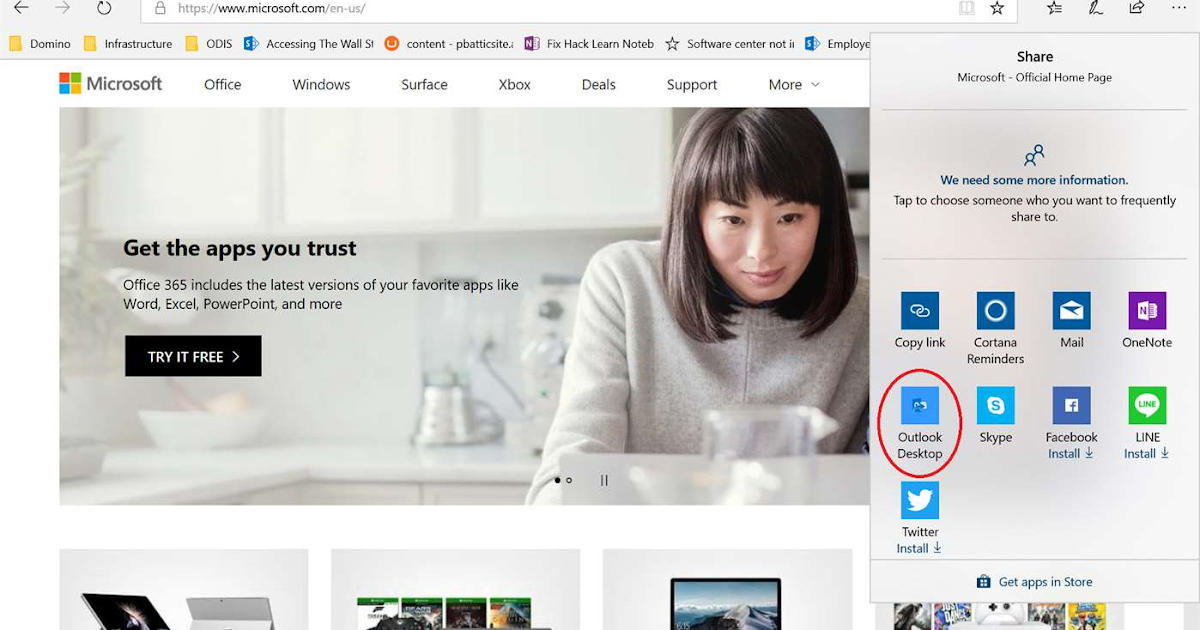Image resolution: width=1200 pixels, height=630 pixels.
Task: Open content - pbatticsite bookmark
Action: pyautogui.click(x=448, y=44)
